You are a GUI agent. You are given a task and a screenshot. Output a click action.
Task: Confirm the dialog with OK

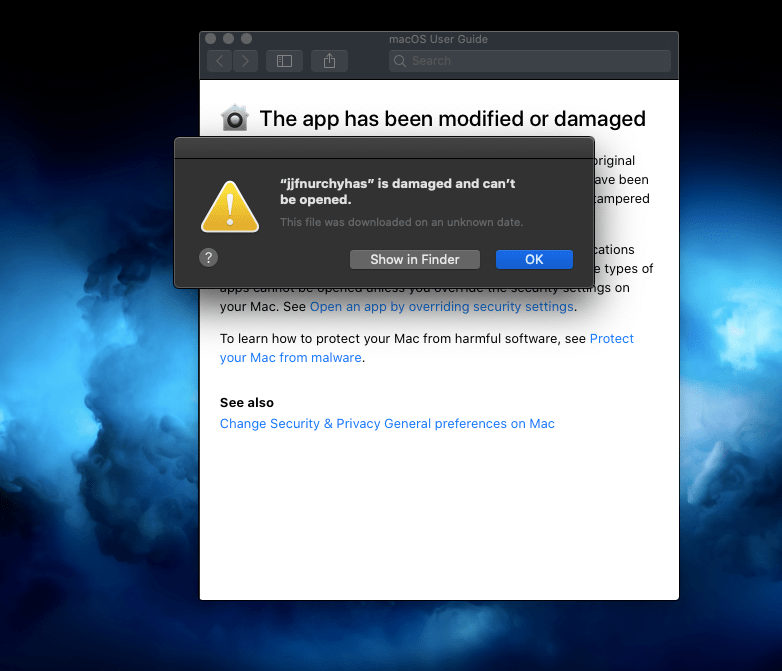tap(534, 259)
